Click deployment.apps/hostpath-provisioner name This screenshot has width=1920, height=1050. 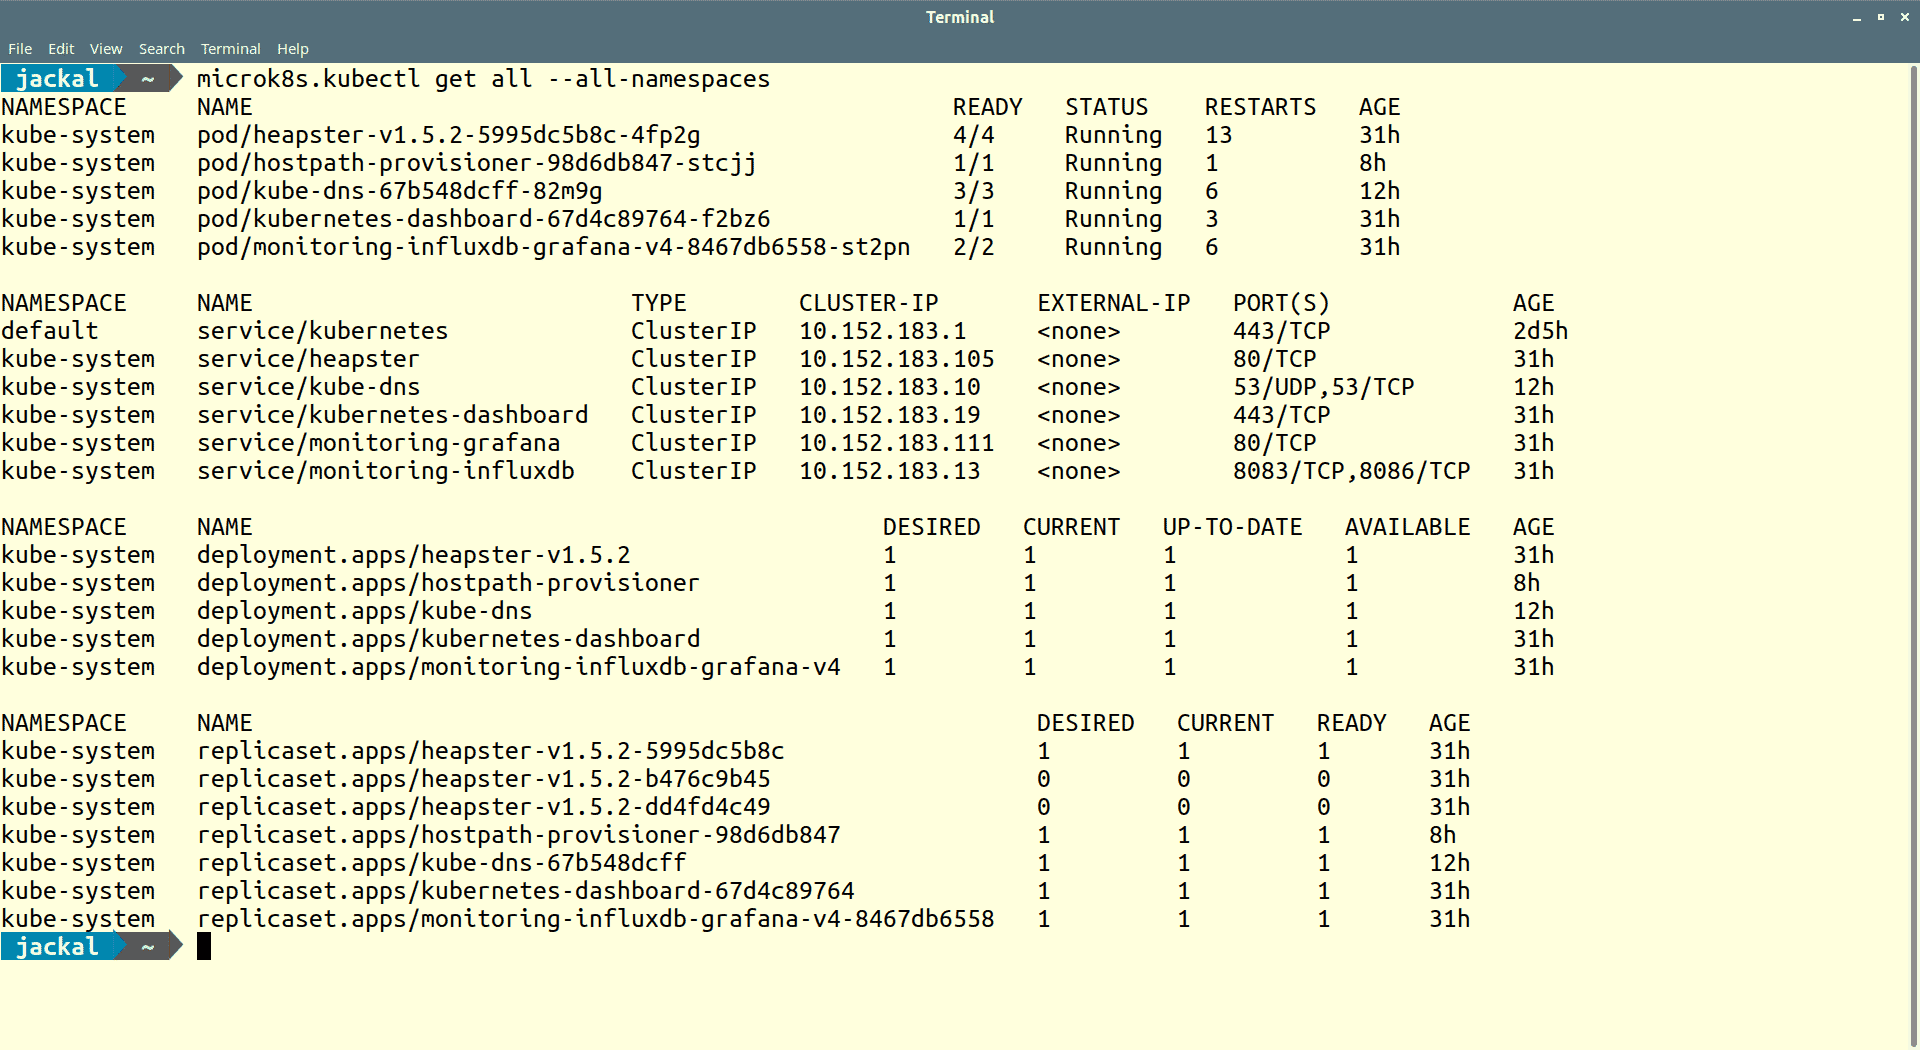pyautogui.click(x=448, y=583)
